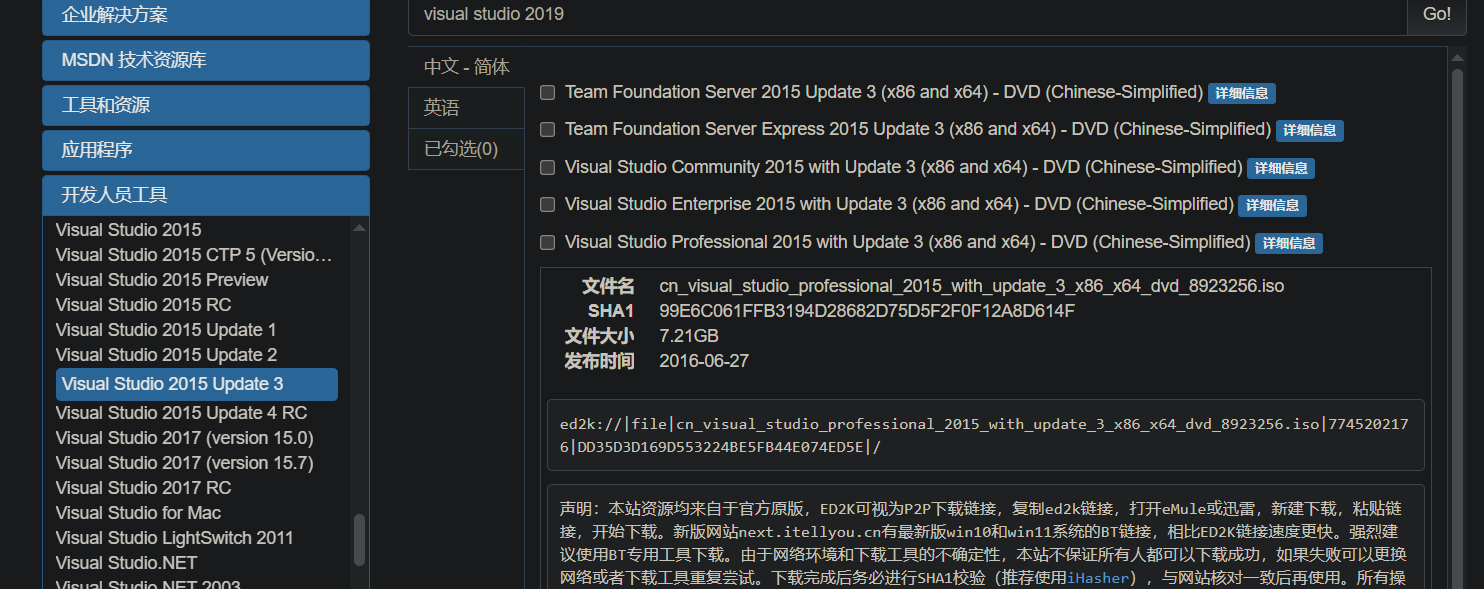1484x589 pixels.
Task: Click the iHasher link in the notice
Action: (x=1099, y=578)
